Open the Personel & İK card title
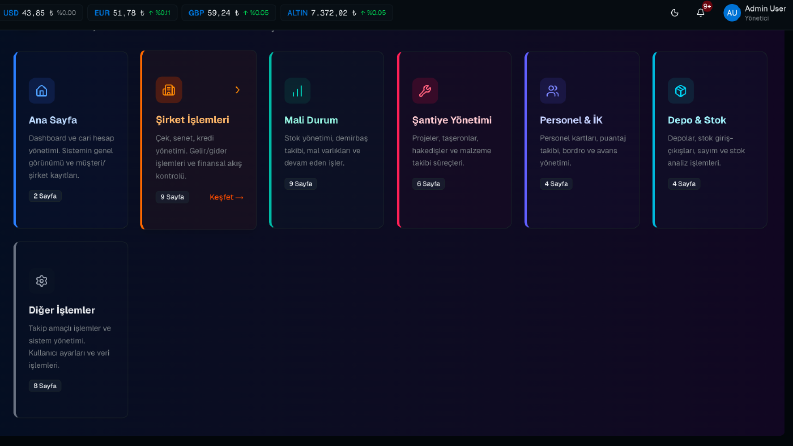Screen dimensions: 793x446 tap(571, 120)
